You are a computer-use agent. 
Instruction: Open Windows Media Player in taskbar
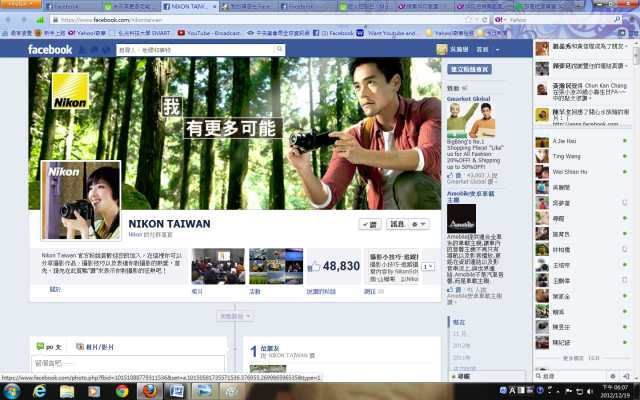coord(94,391)
